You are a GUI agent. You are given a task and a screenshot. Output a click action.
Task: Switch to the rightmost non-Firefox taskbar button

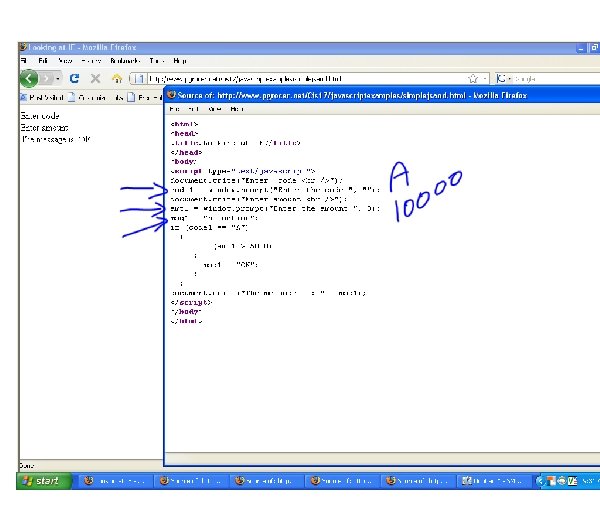(x=494, y=481)
